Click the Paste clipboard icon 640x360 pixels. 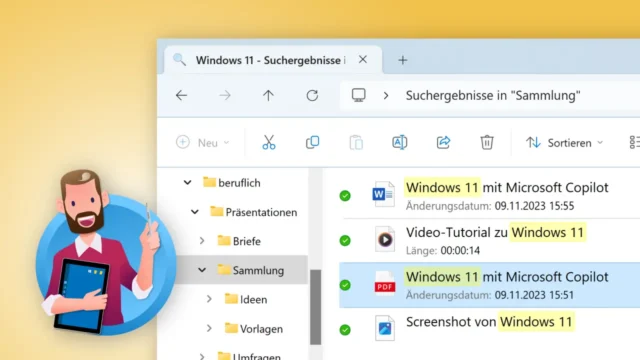pos(356,142)
